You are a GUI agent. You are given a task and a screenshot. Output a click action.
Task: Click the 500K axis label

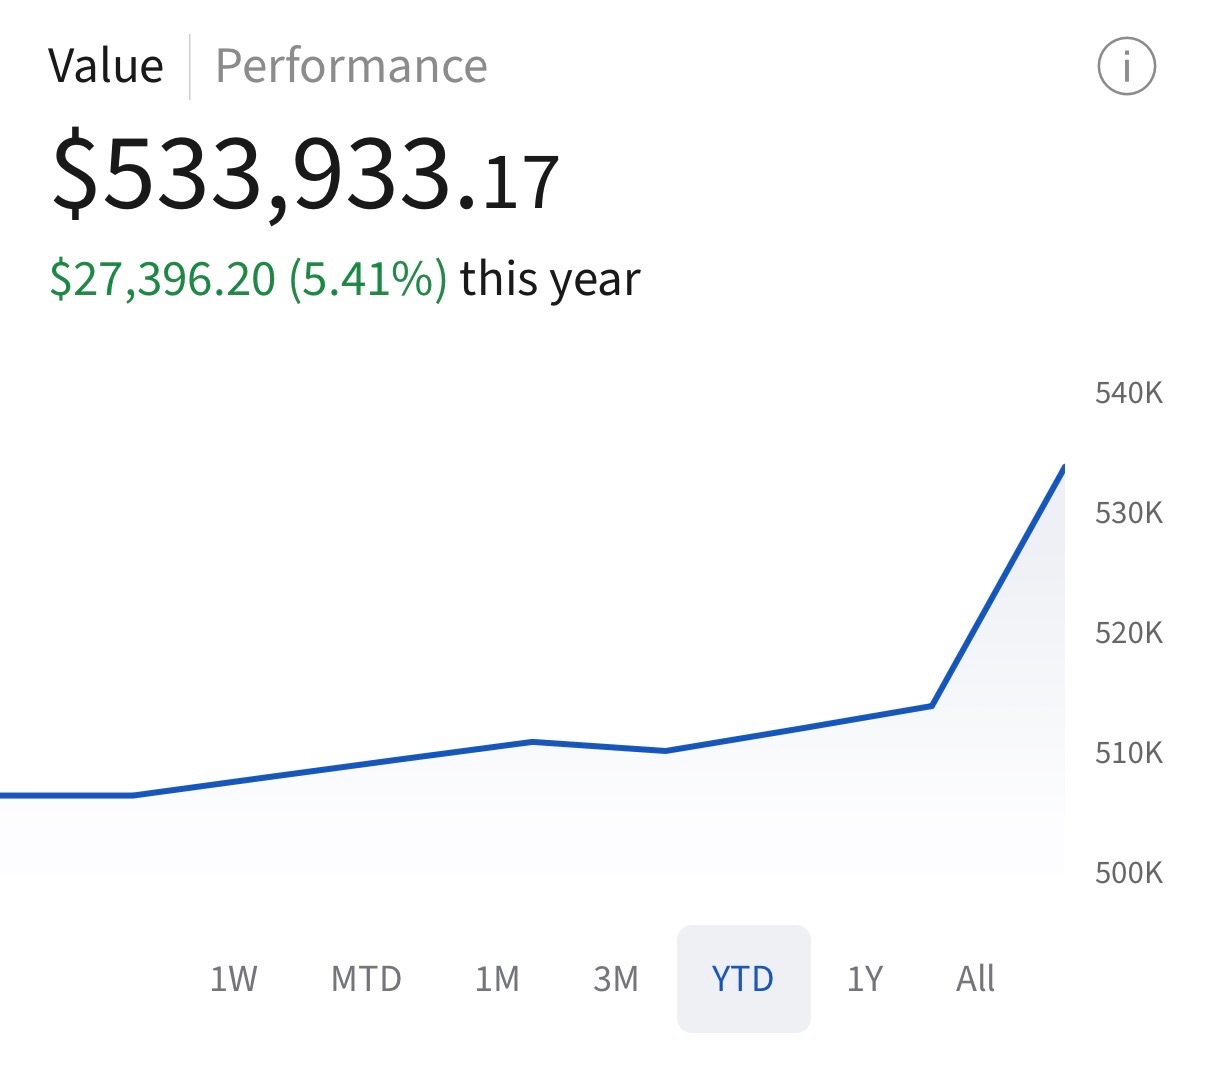[1129, 873]
